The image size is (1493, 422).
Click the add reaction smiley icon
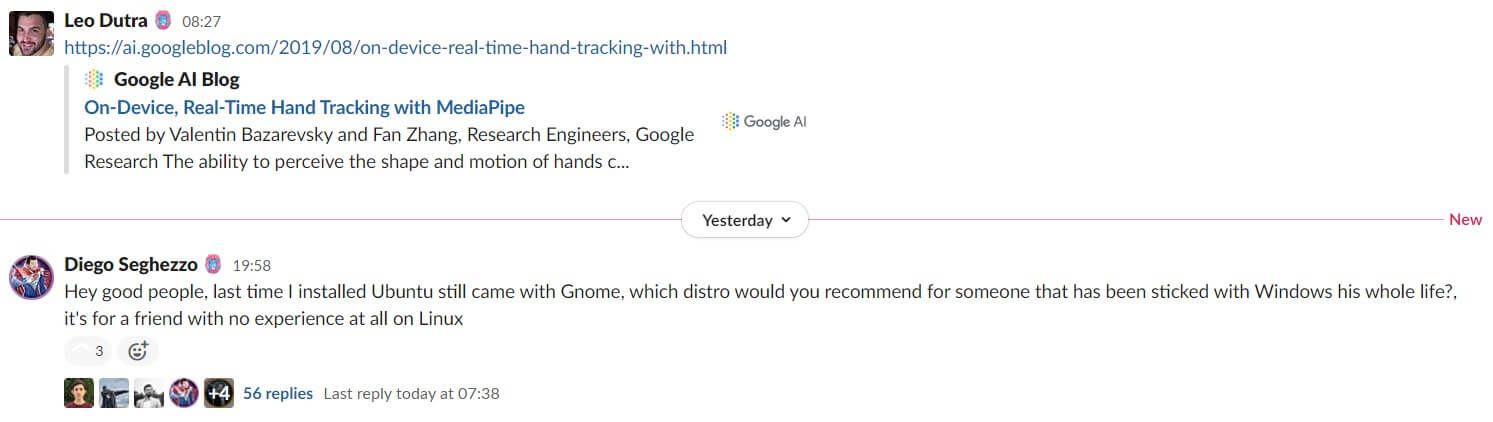coord(138,351)
